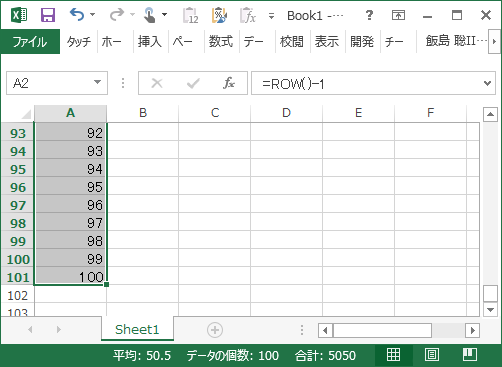This screenshot has width=502, height=367.
Task: Click horizontal scrollbar left arrow
Action: tap(325, 330)
